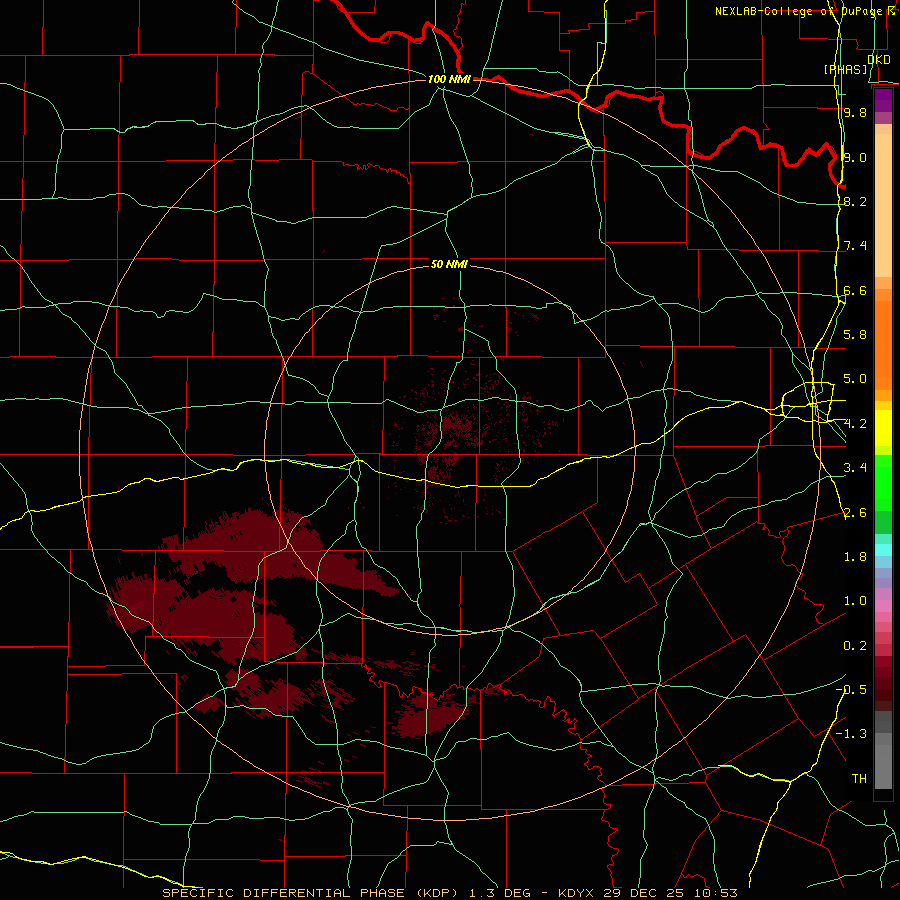The height and width of the screenshot is (900, 900).
Task: Click the TH threshold label
Action: 859,779
